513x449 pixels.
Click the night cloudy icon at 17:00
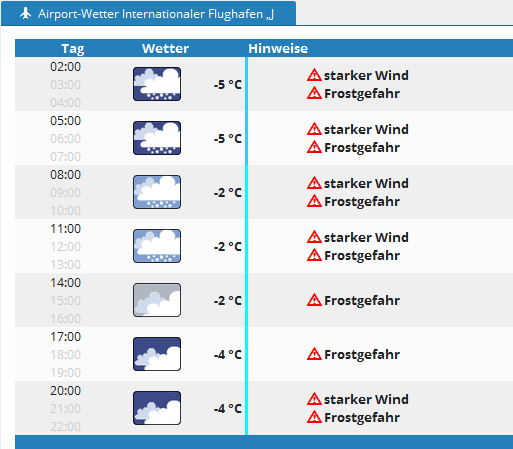pos(157,354)
